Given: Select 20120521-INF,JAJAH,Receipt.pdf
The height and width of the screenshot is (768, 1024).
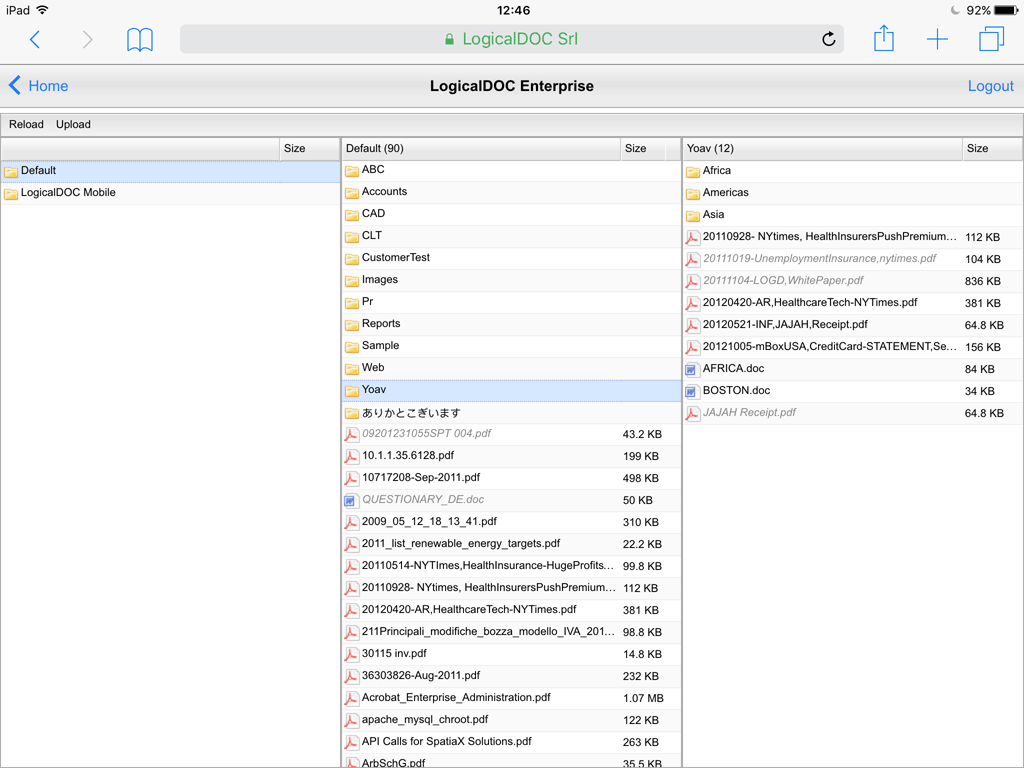Looking at the screenshot, I should (x=852, y=325).
